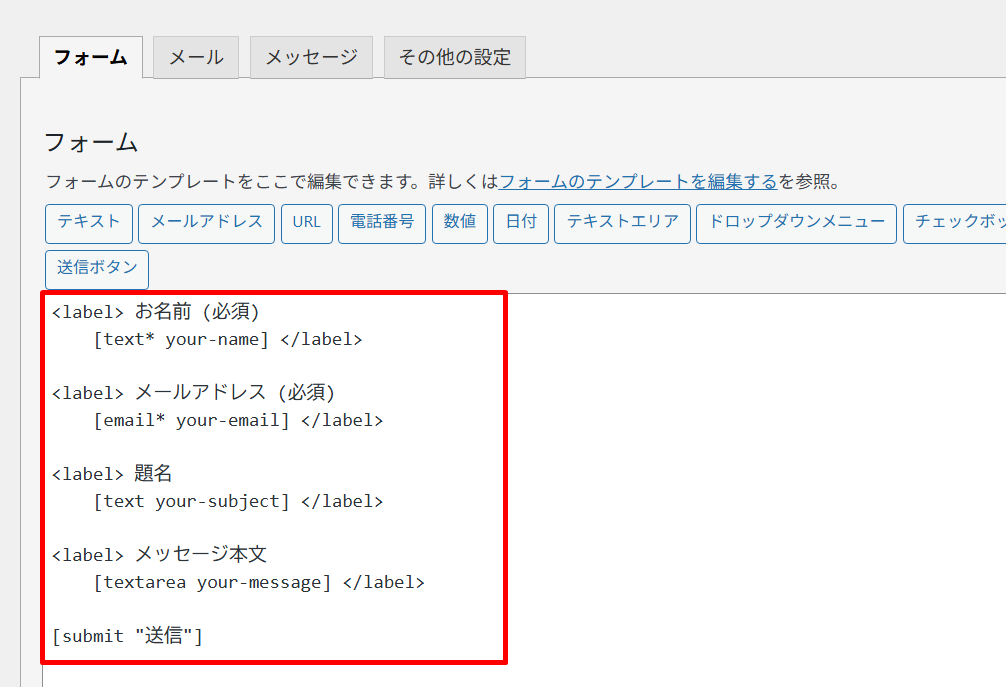The height and width of the screenshot is (687, 1006).
Task: Place cursor on [text* your-name] line
Action: 228,339
